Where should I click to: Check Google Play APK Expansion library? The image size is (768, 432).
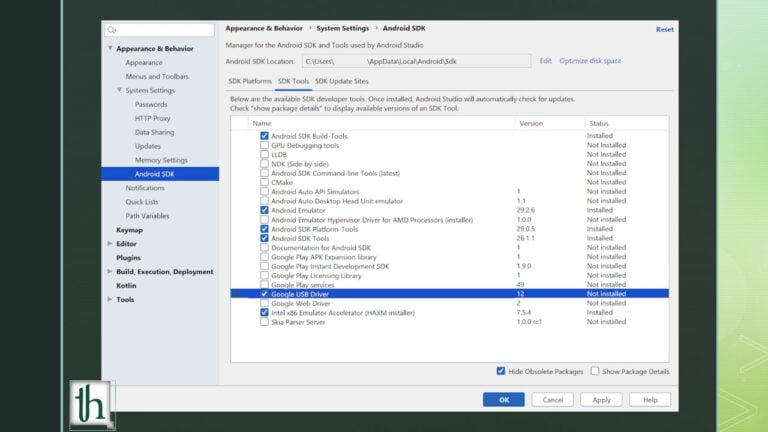(x=264, y=257)
